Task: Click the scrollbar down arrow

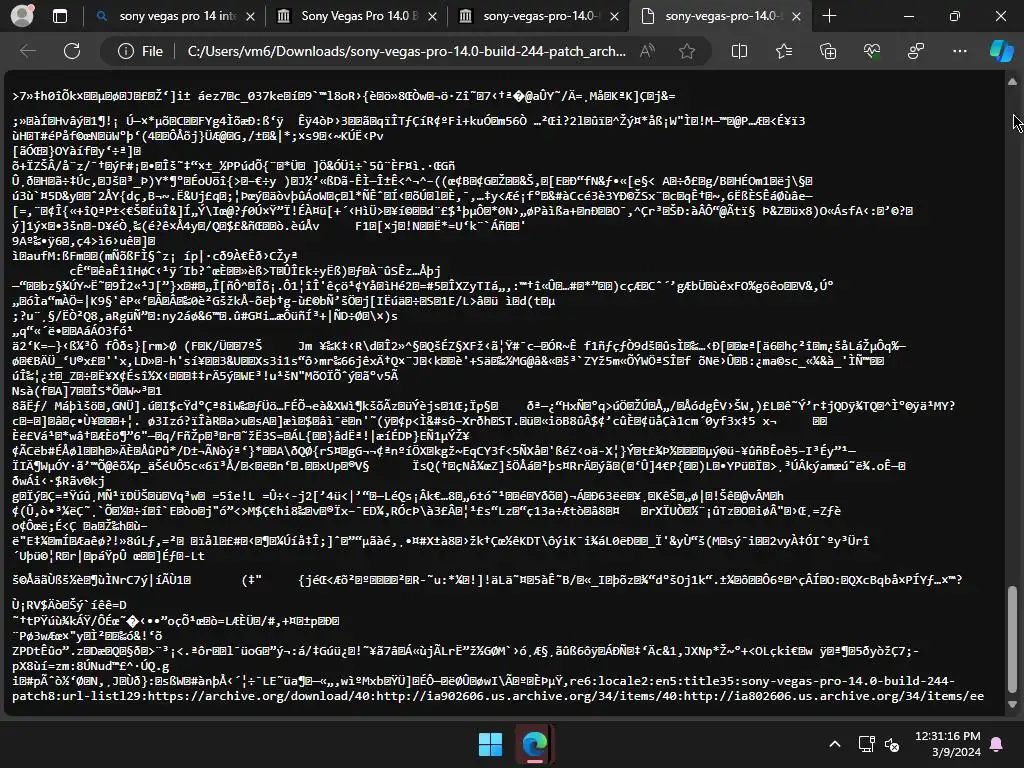Action: (1012, 705)
